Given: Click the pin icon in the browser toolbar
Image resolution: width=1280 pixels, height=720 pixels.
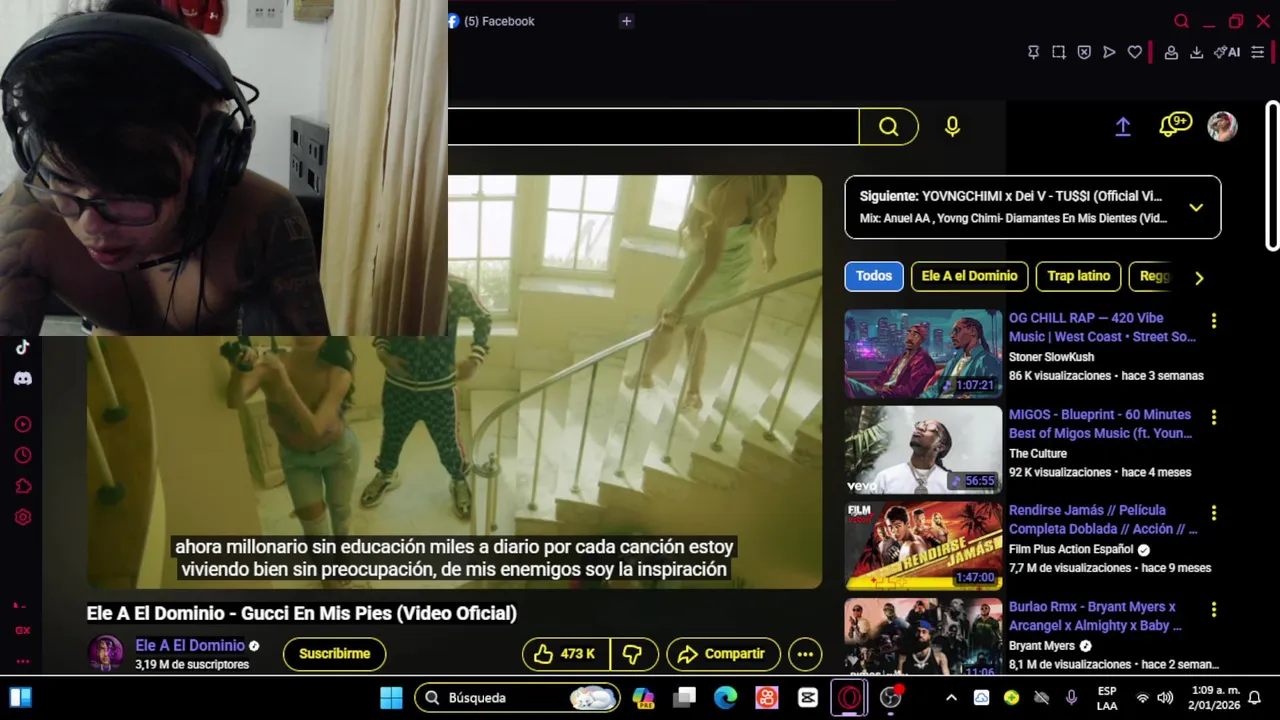Looking at the screenshot, I should (1034, 52).
